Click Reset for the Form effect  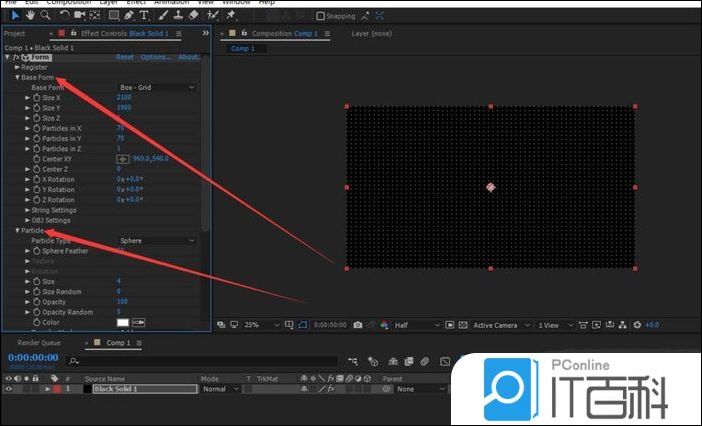pyautogui.click(x=125, y=57)
